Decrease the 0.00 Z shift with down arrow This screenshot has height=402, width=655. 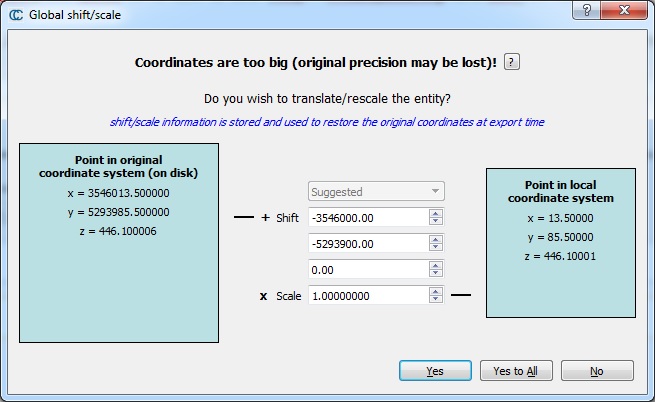[436, 274]
